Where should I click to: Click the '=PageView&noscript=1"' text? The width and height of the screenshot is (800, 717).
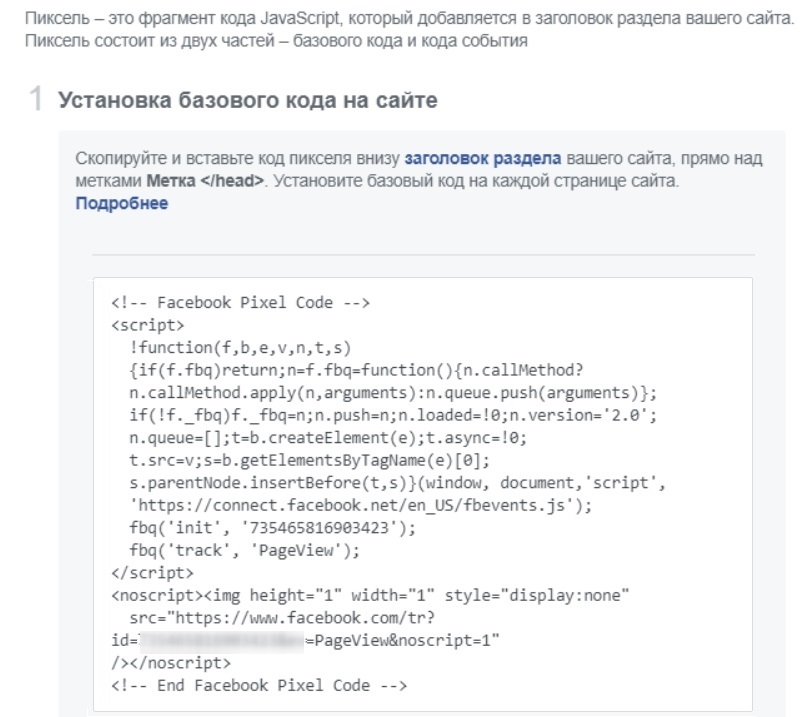(402, 640)
